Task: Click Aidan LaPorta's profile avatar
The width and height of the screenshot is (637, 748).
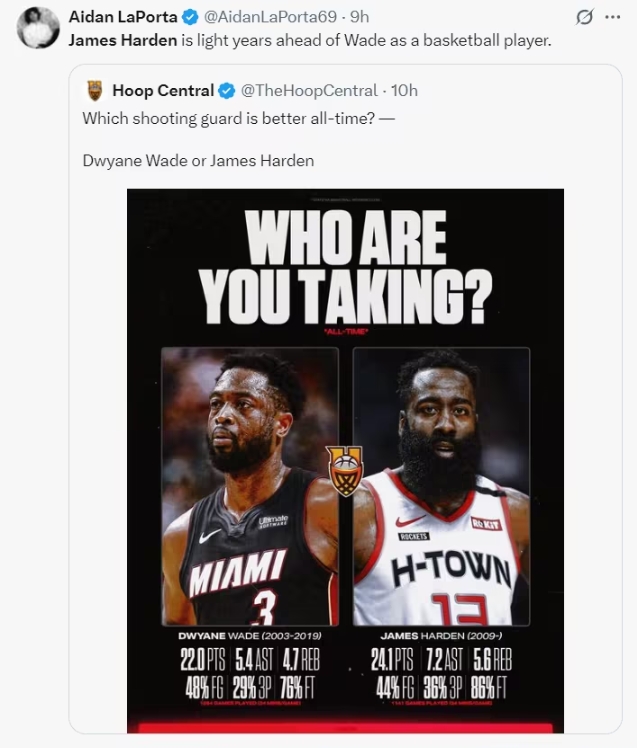Action: click(39, 27)
